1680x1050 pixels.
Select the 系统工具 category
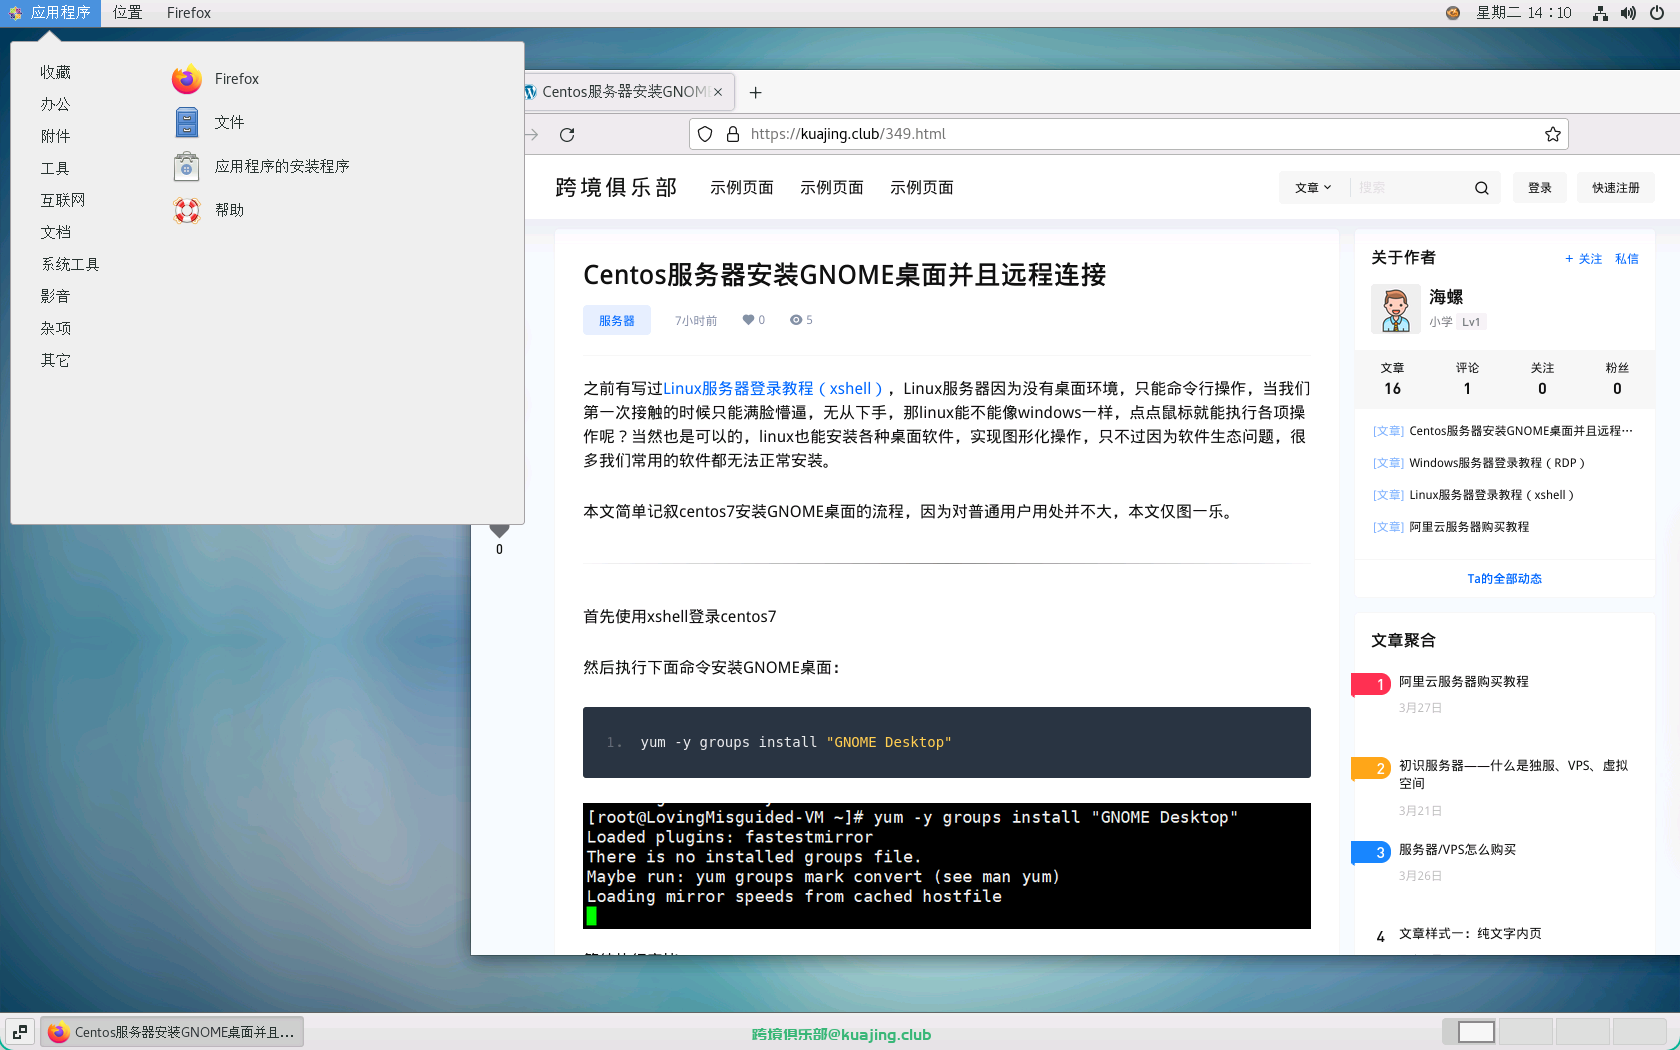tap(70, 264)
